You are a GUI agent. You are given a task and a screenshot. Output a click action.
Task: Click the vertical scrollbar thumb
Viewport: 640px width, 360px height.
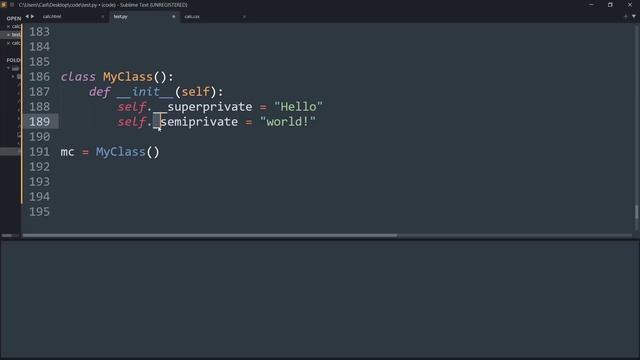coord(636,212)
